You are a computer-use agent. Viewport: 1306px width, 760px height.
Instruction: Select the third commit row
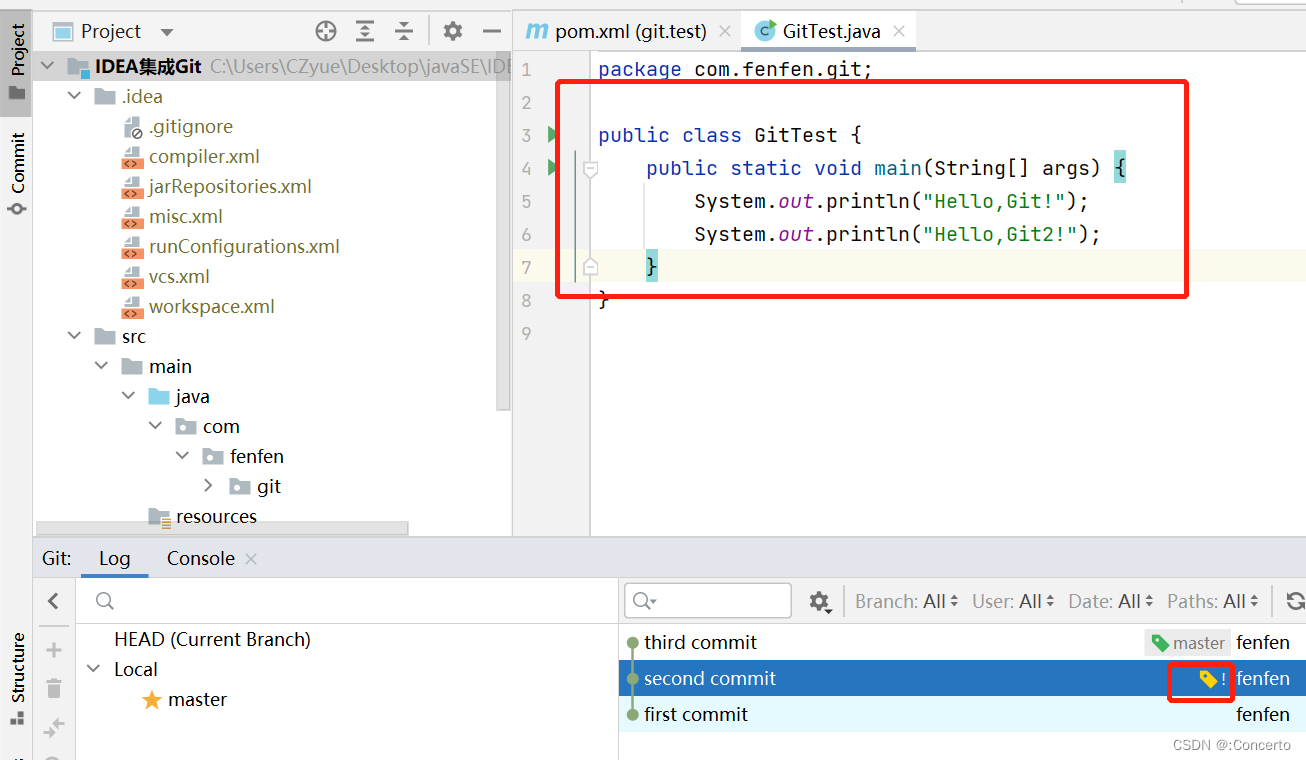coord(962,643)
